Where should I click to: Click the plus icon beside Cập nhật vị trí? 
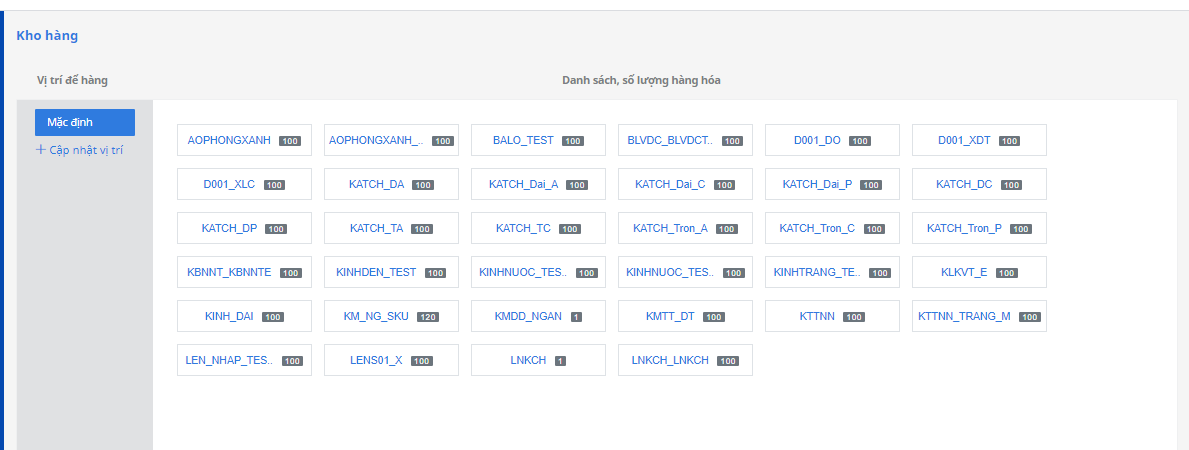41,150
